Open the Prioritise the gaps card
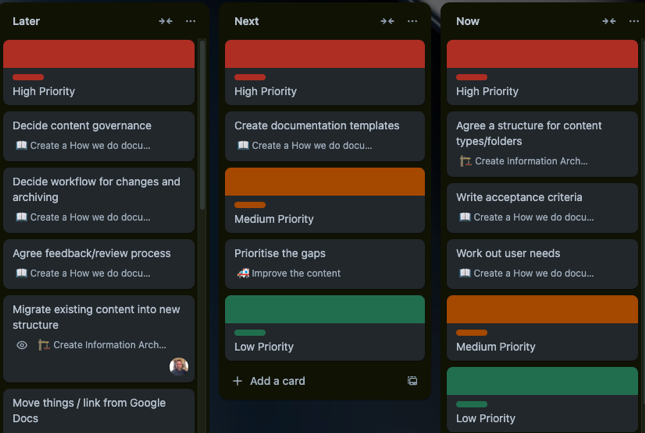 tap(280, 254)
